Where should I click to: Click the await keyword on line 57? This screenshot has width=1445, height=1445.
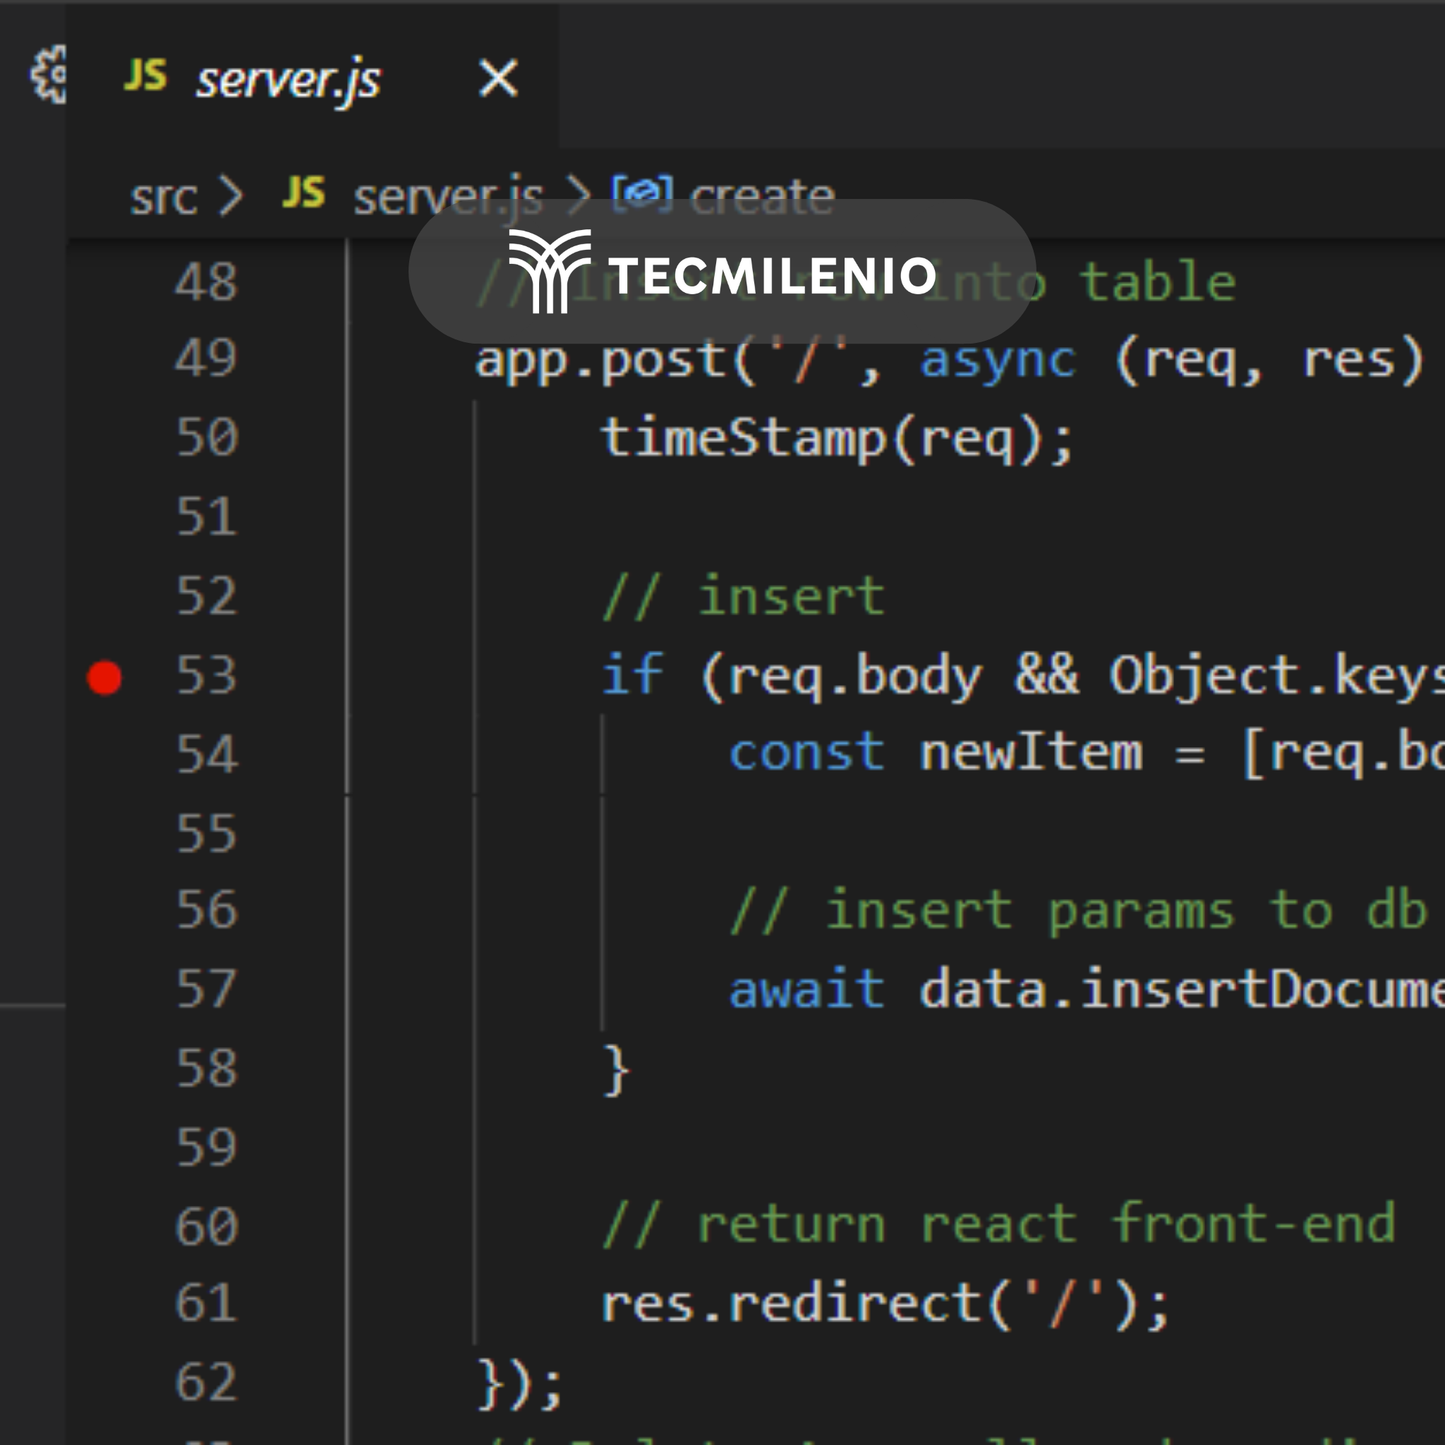[807, 990]
